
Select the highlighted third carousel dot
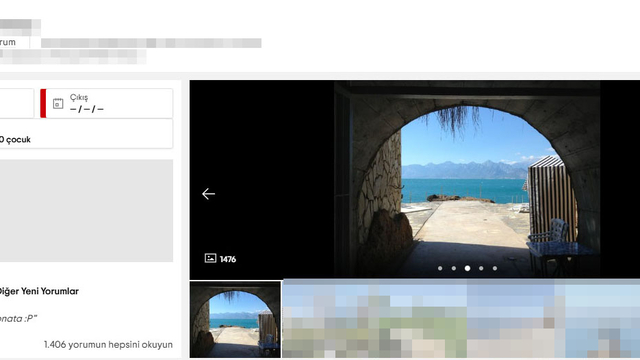[x=467, y=268]
